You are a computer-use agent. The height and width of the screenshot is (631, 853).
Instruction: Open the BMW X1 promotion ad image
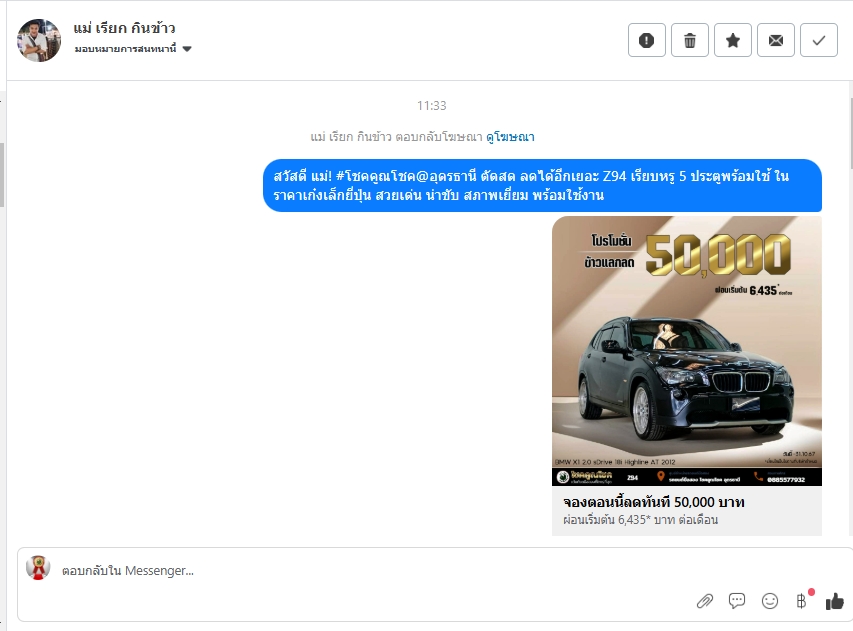[687, 351]
